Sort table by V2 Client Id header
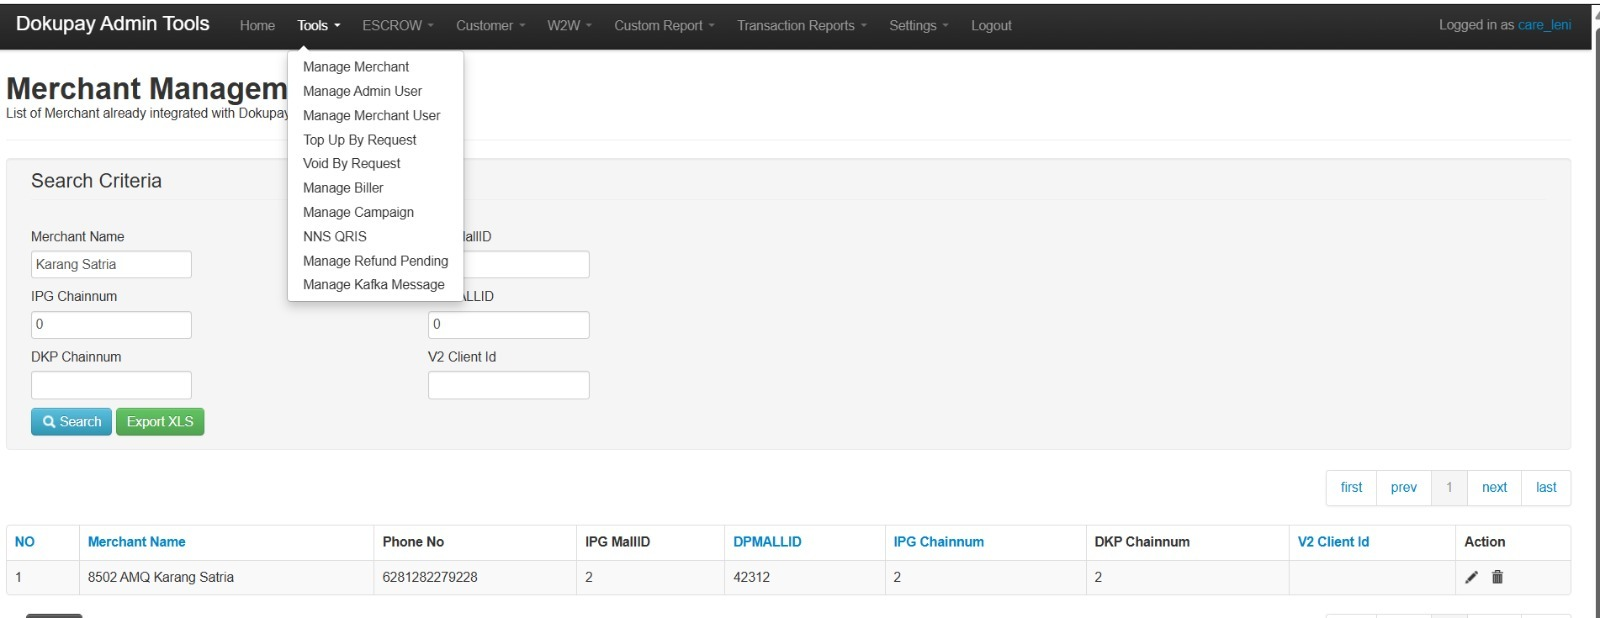The width and height of the screenshot is (1600, 618). click(x=1333, y=542)
